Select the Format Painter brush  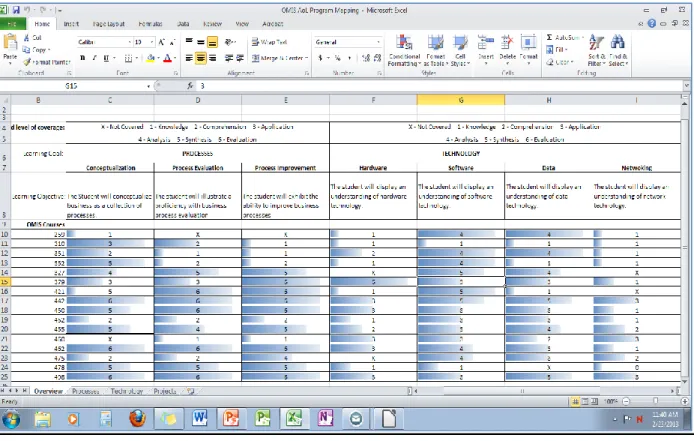tap(27, 62)
